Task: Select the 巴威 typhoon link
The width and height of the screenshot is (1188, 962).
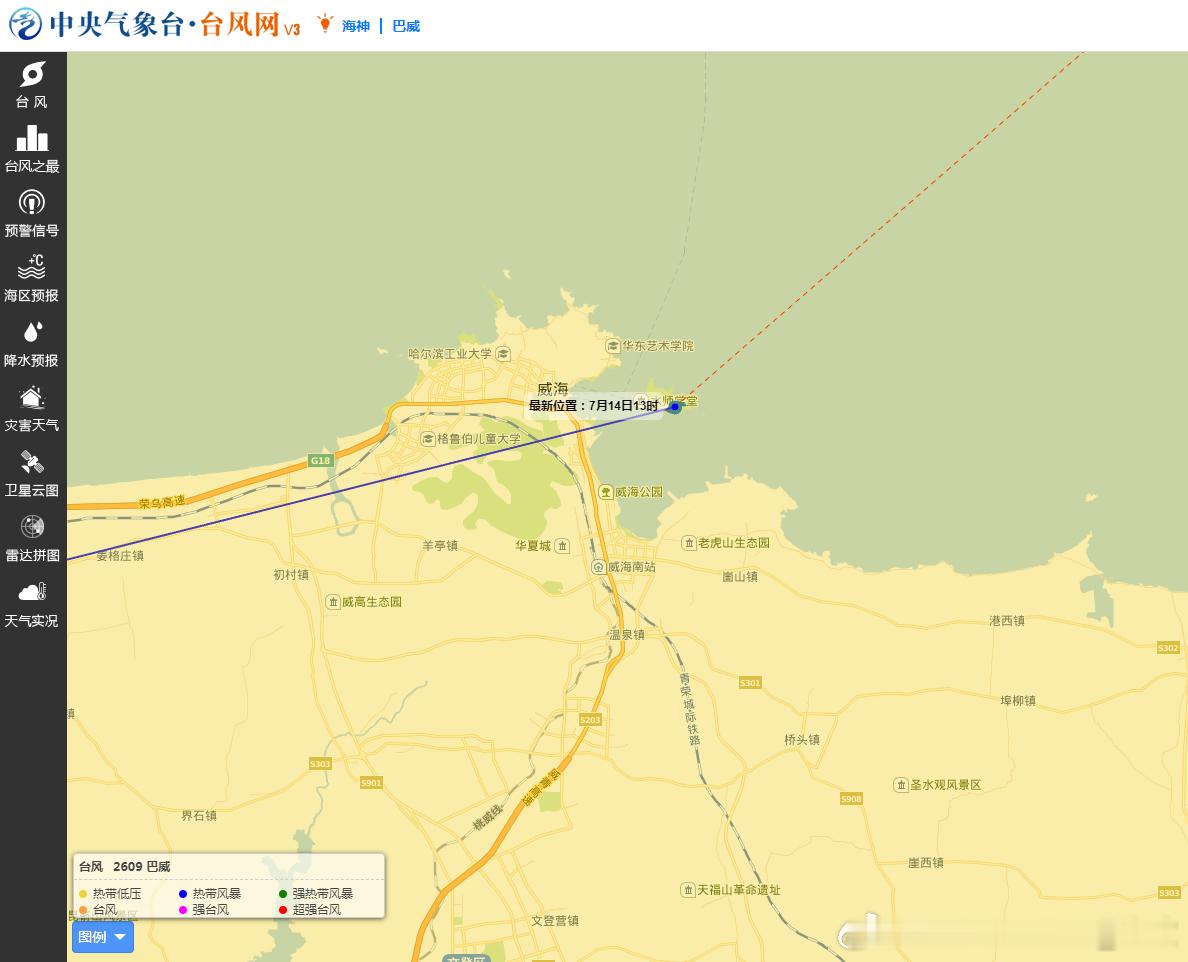Action: coord(406,27)
